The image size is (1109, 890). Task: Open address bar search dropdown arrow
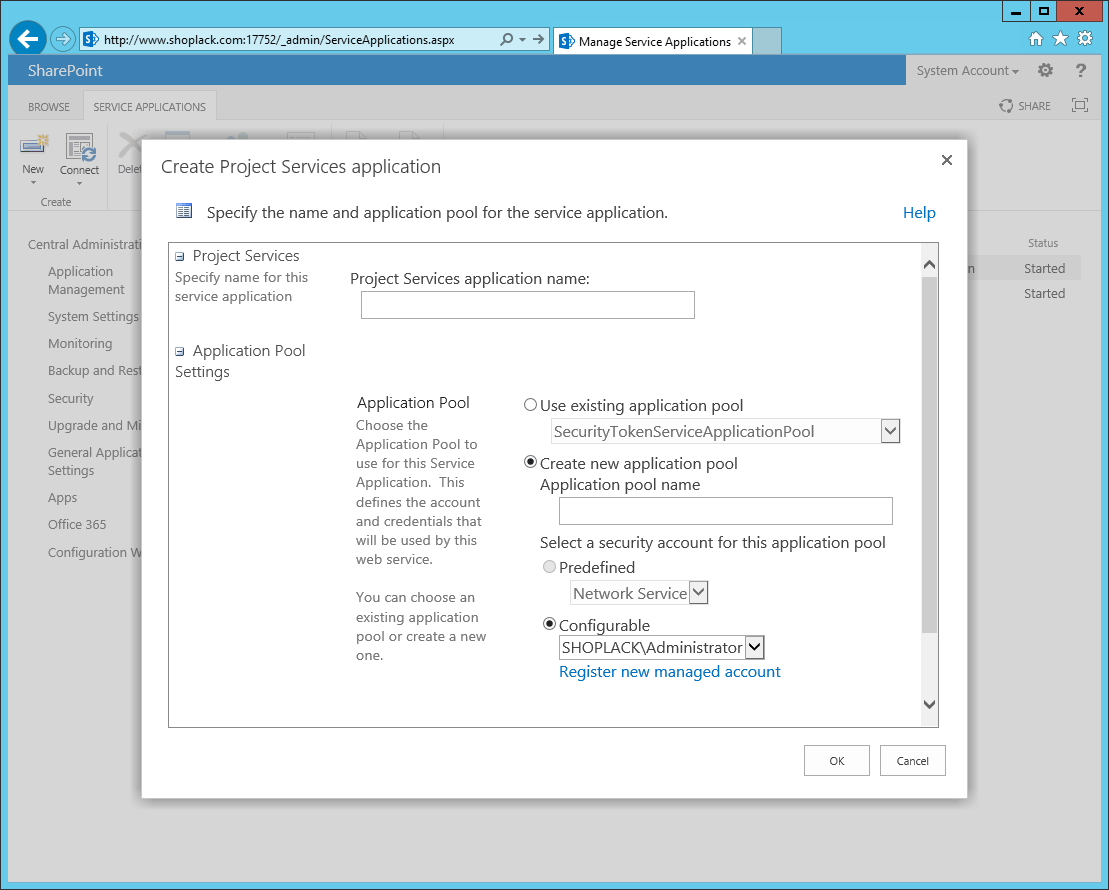(523, 40)
